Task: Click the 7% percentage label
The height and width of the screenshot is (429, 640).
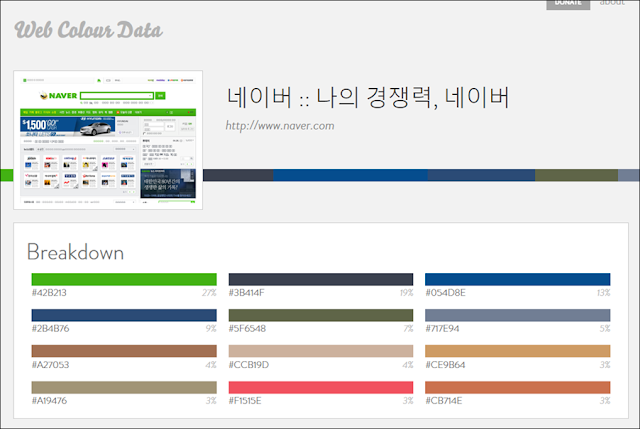Action: click(x=408, y=329)
